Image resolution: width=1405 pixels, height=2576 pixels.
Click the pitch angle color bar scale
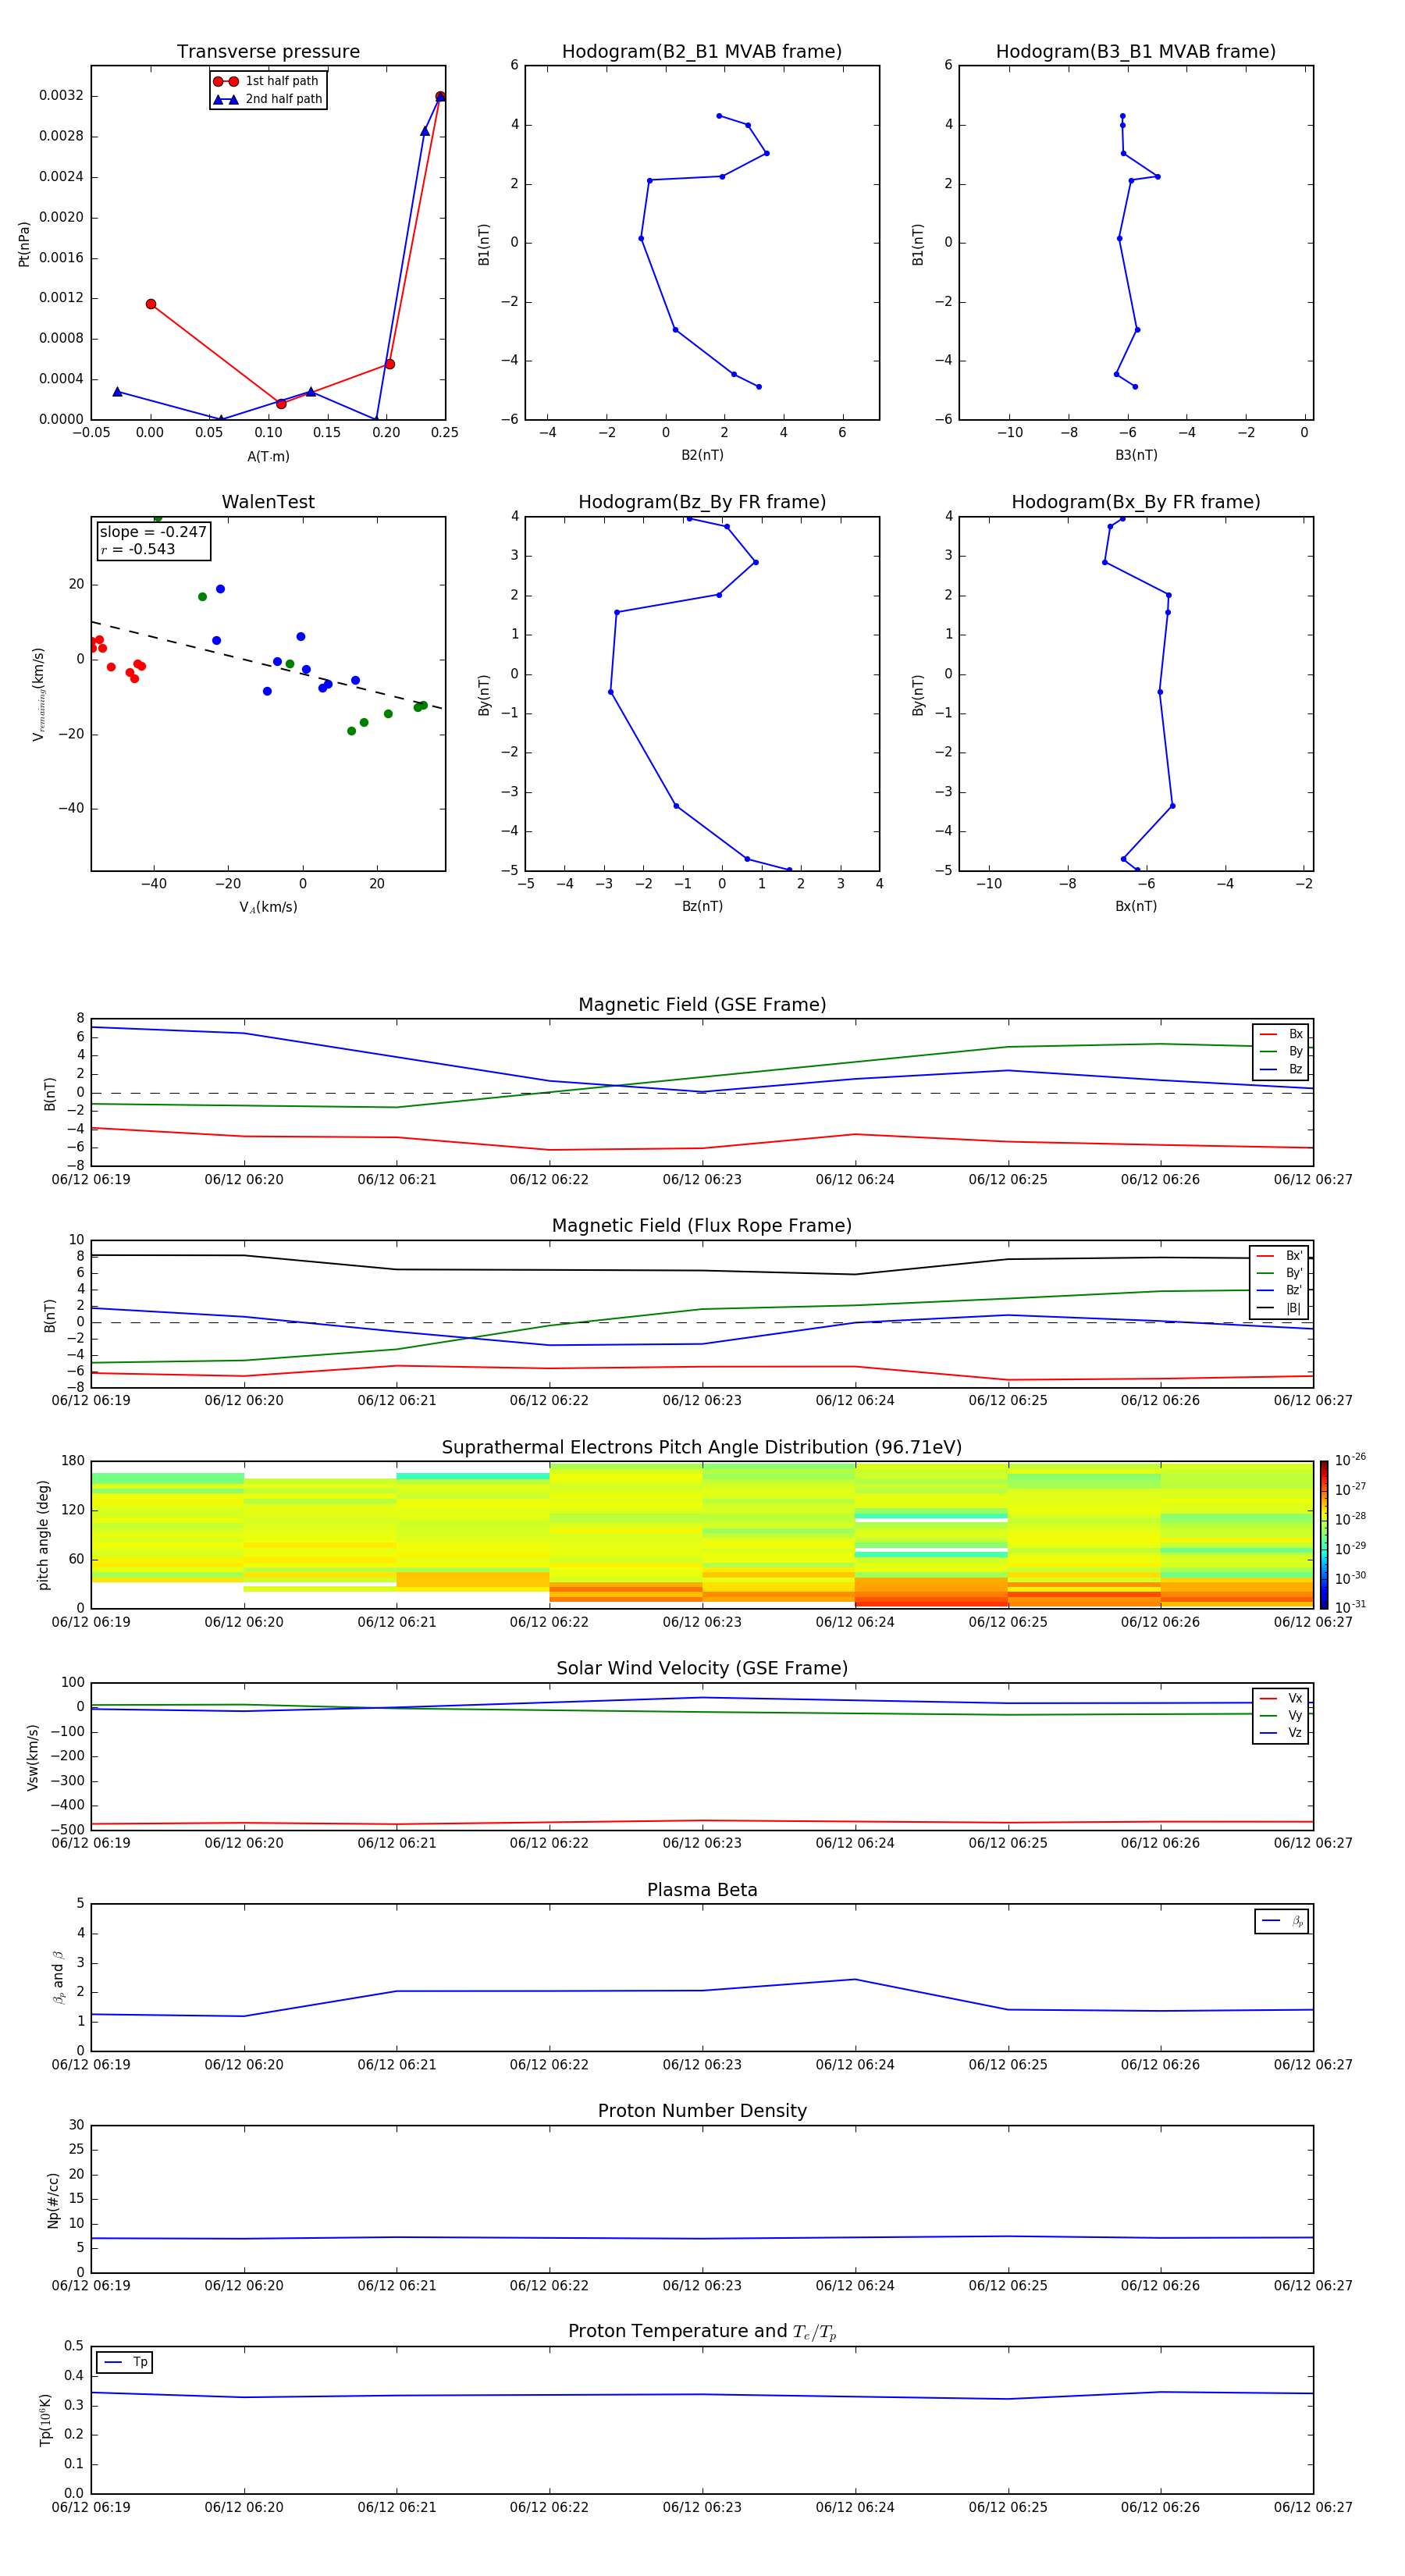[x=1324, y=1534]
